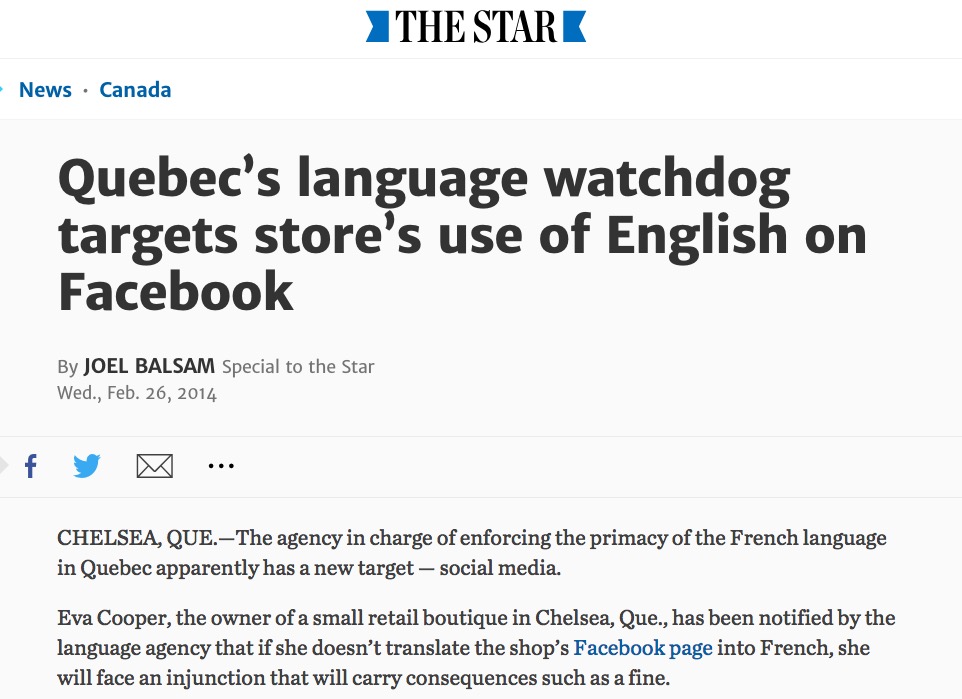Click the right blue ribbon of Star logo
Image resolution: width=962 pixels, height=699 pixels.
(x=575, y=27)
